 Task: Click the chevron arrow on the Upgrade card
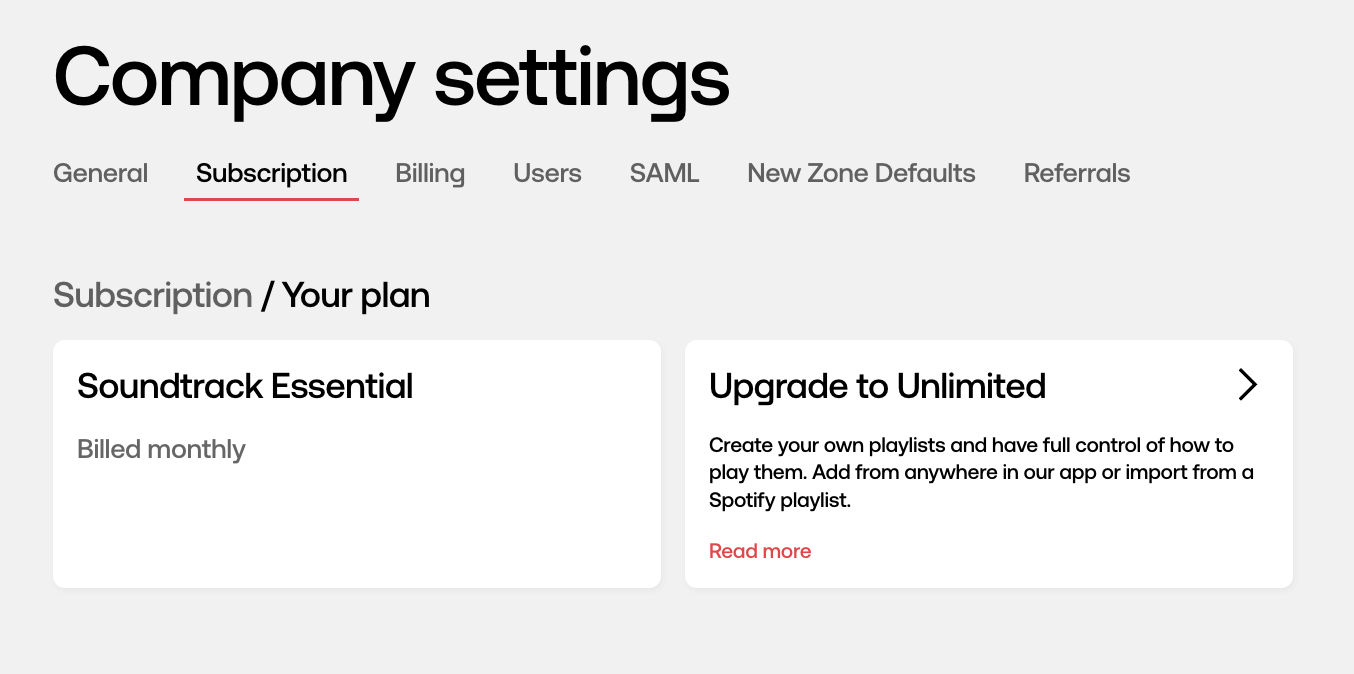coord(1247,385)
